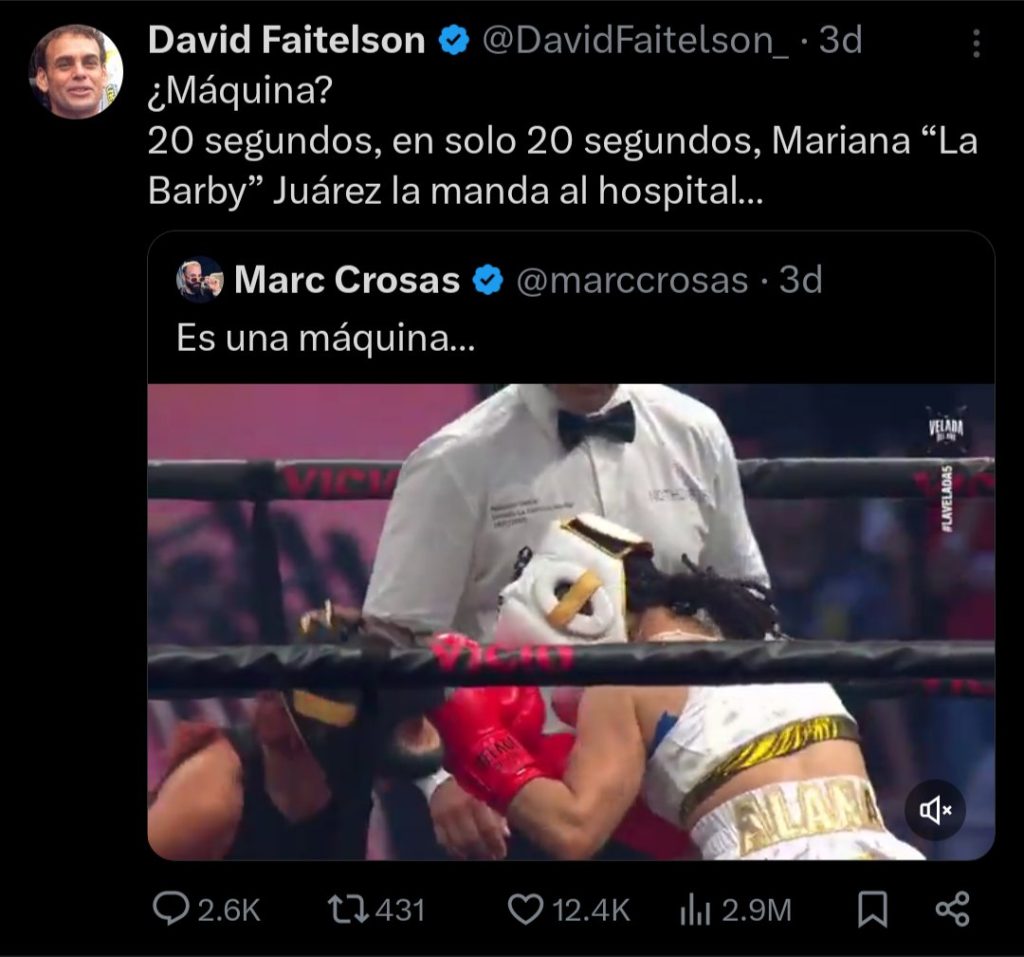Open David Faitelson's profile picture
The height and width of the screenshot is (957, 1024).
(76, 71)
